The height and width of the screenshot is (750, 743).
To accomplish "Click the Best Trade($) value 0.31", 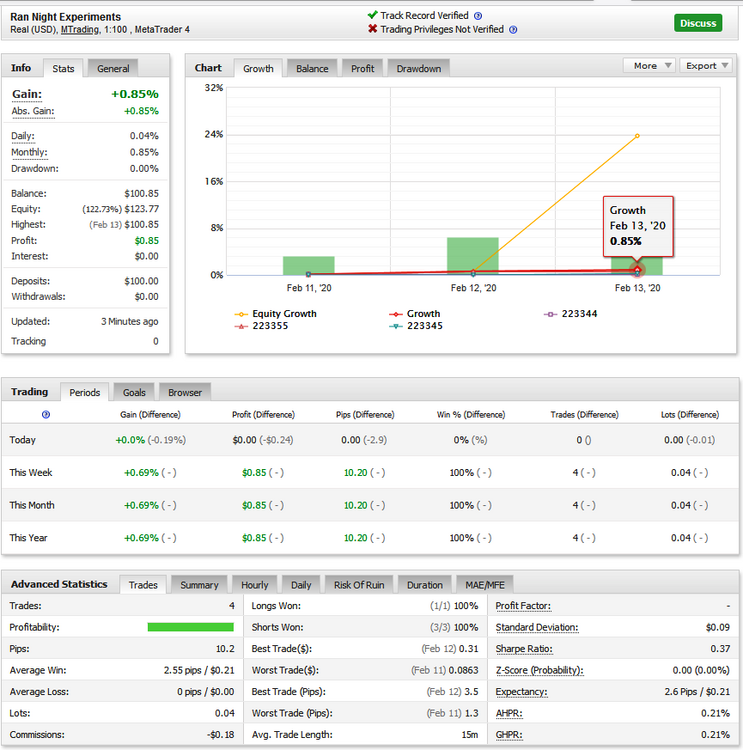I will (468, 649).
